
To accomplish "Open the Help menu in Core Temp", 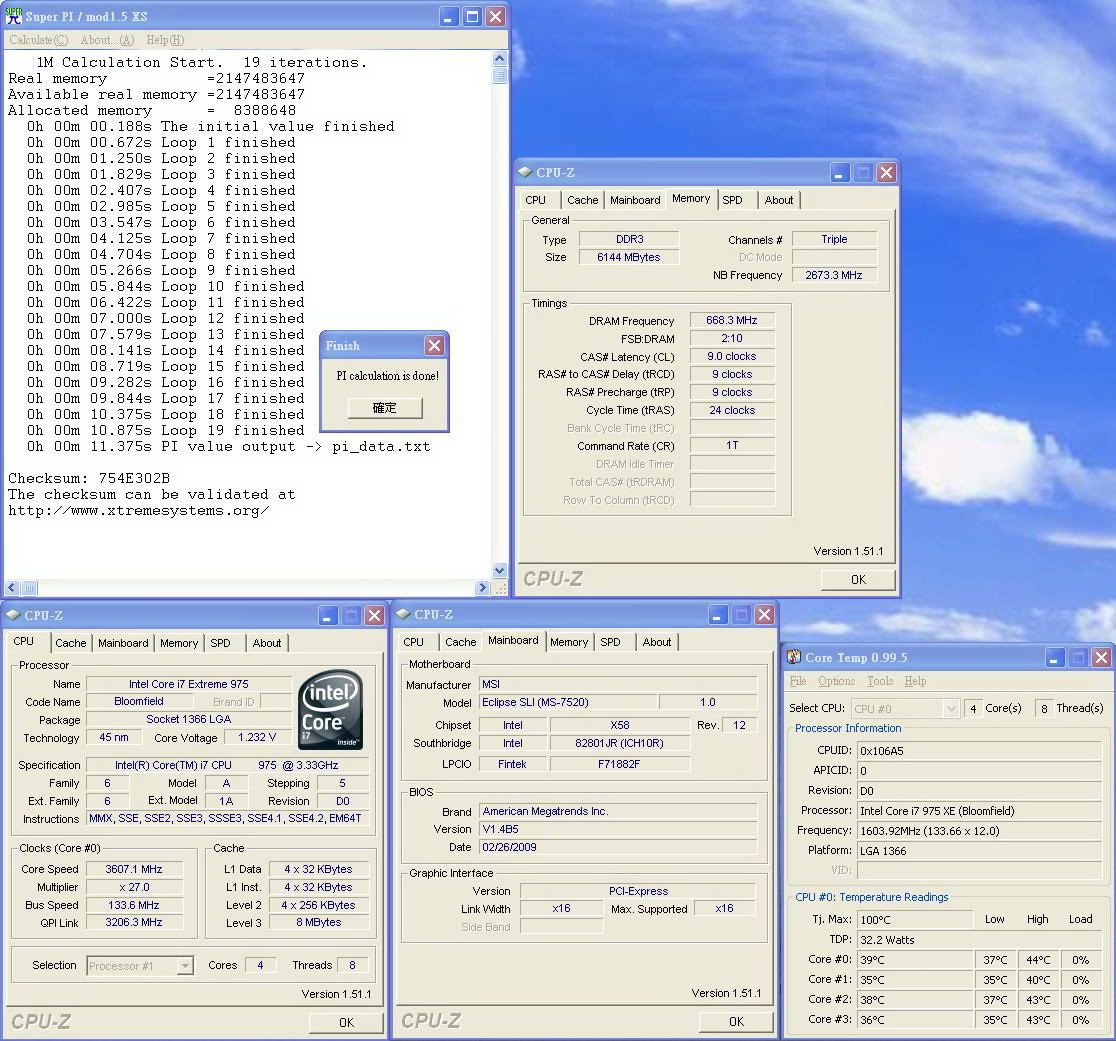I will pos(915,681).
